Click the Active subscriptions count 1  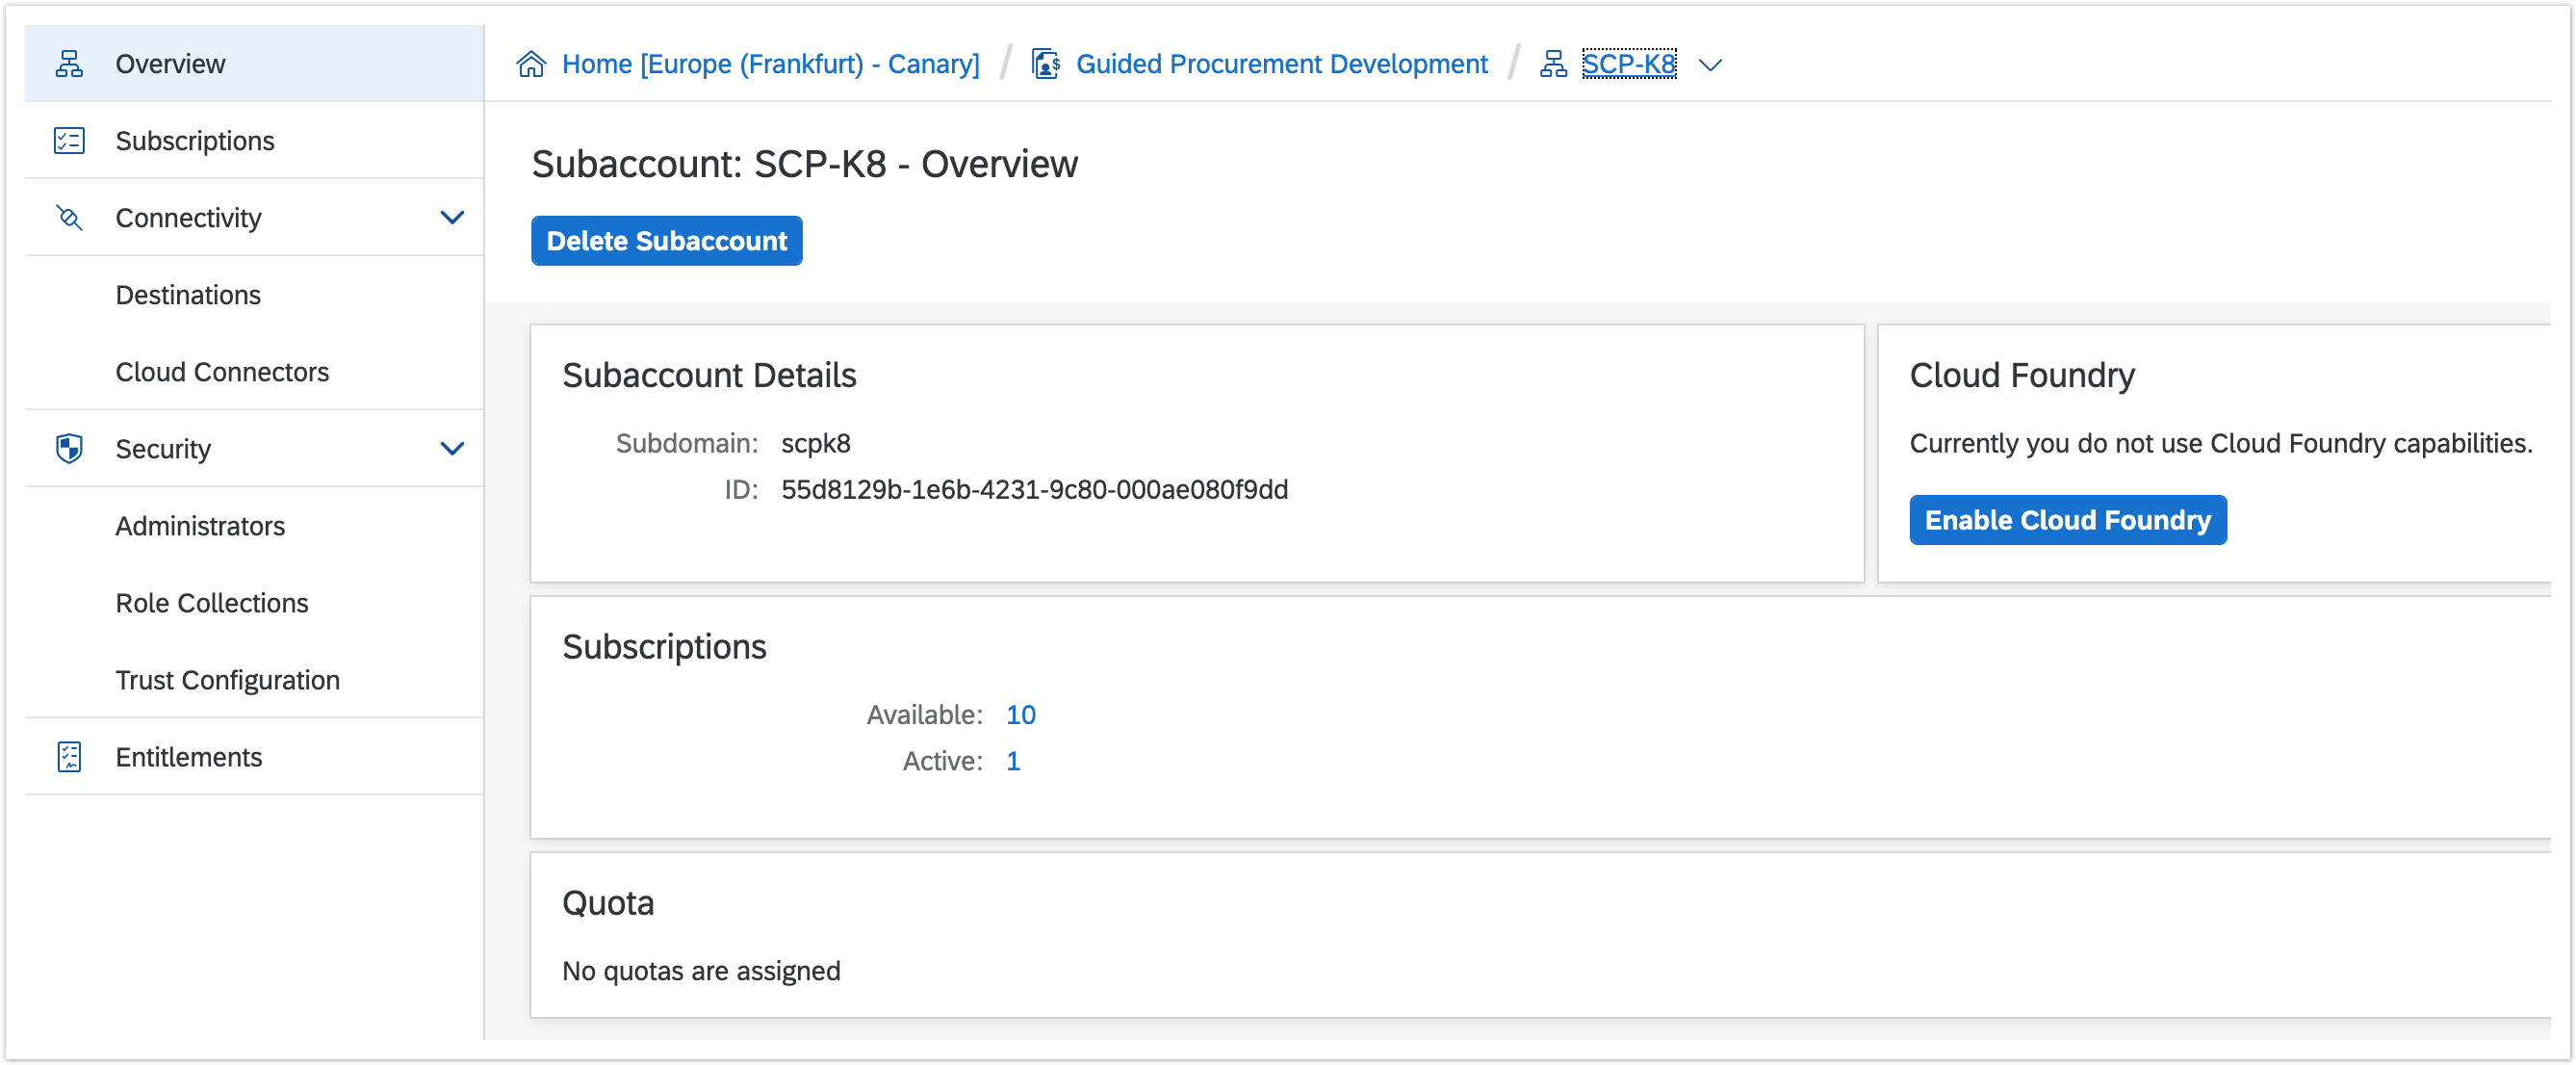(x=1013, y=761)
